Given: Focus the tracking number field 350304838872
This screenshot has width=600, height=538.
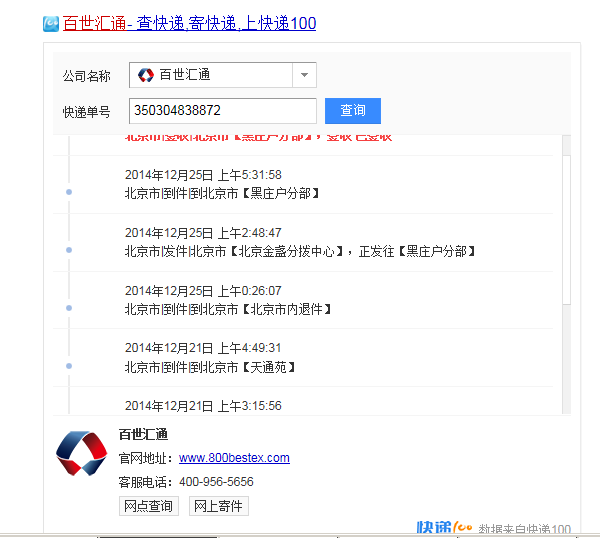Looking at the screenshot, I should pyautogui.click(x=223, y=110).
